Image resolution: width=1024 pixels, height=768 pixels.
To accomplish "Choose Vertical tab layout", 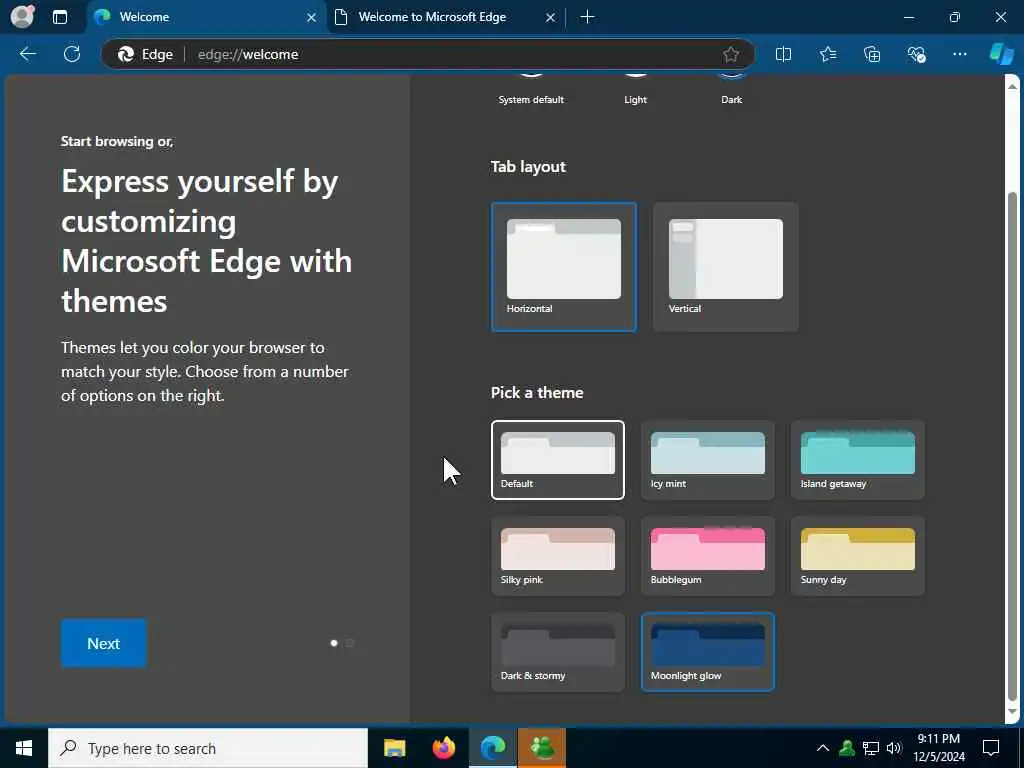I will 726,267.
